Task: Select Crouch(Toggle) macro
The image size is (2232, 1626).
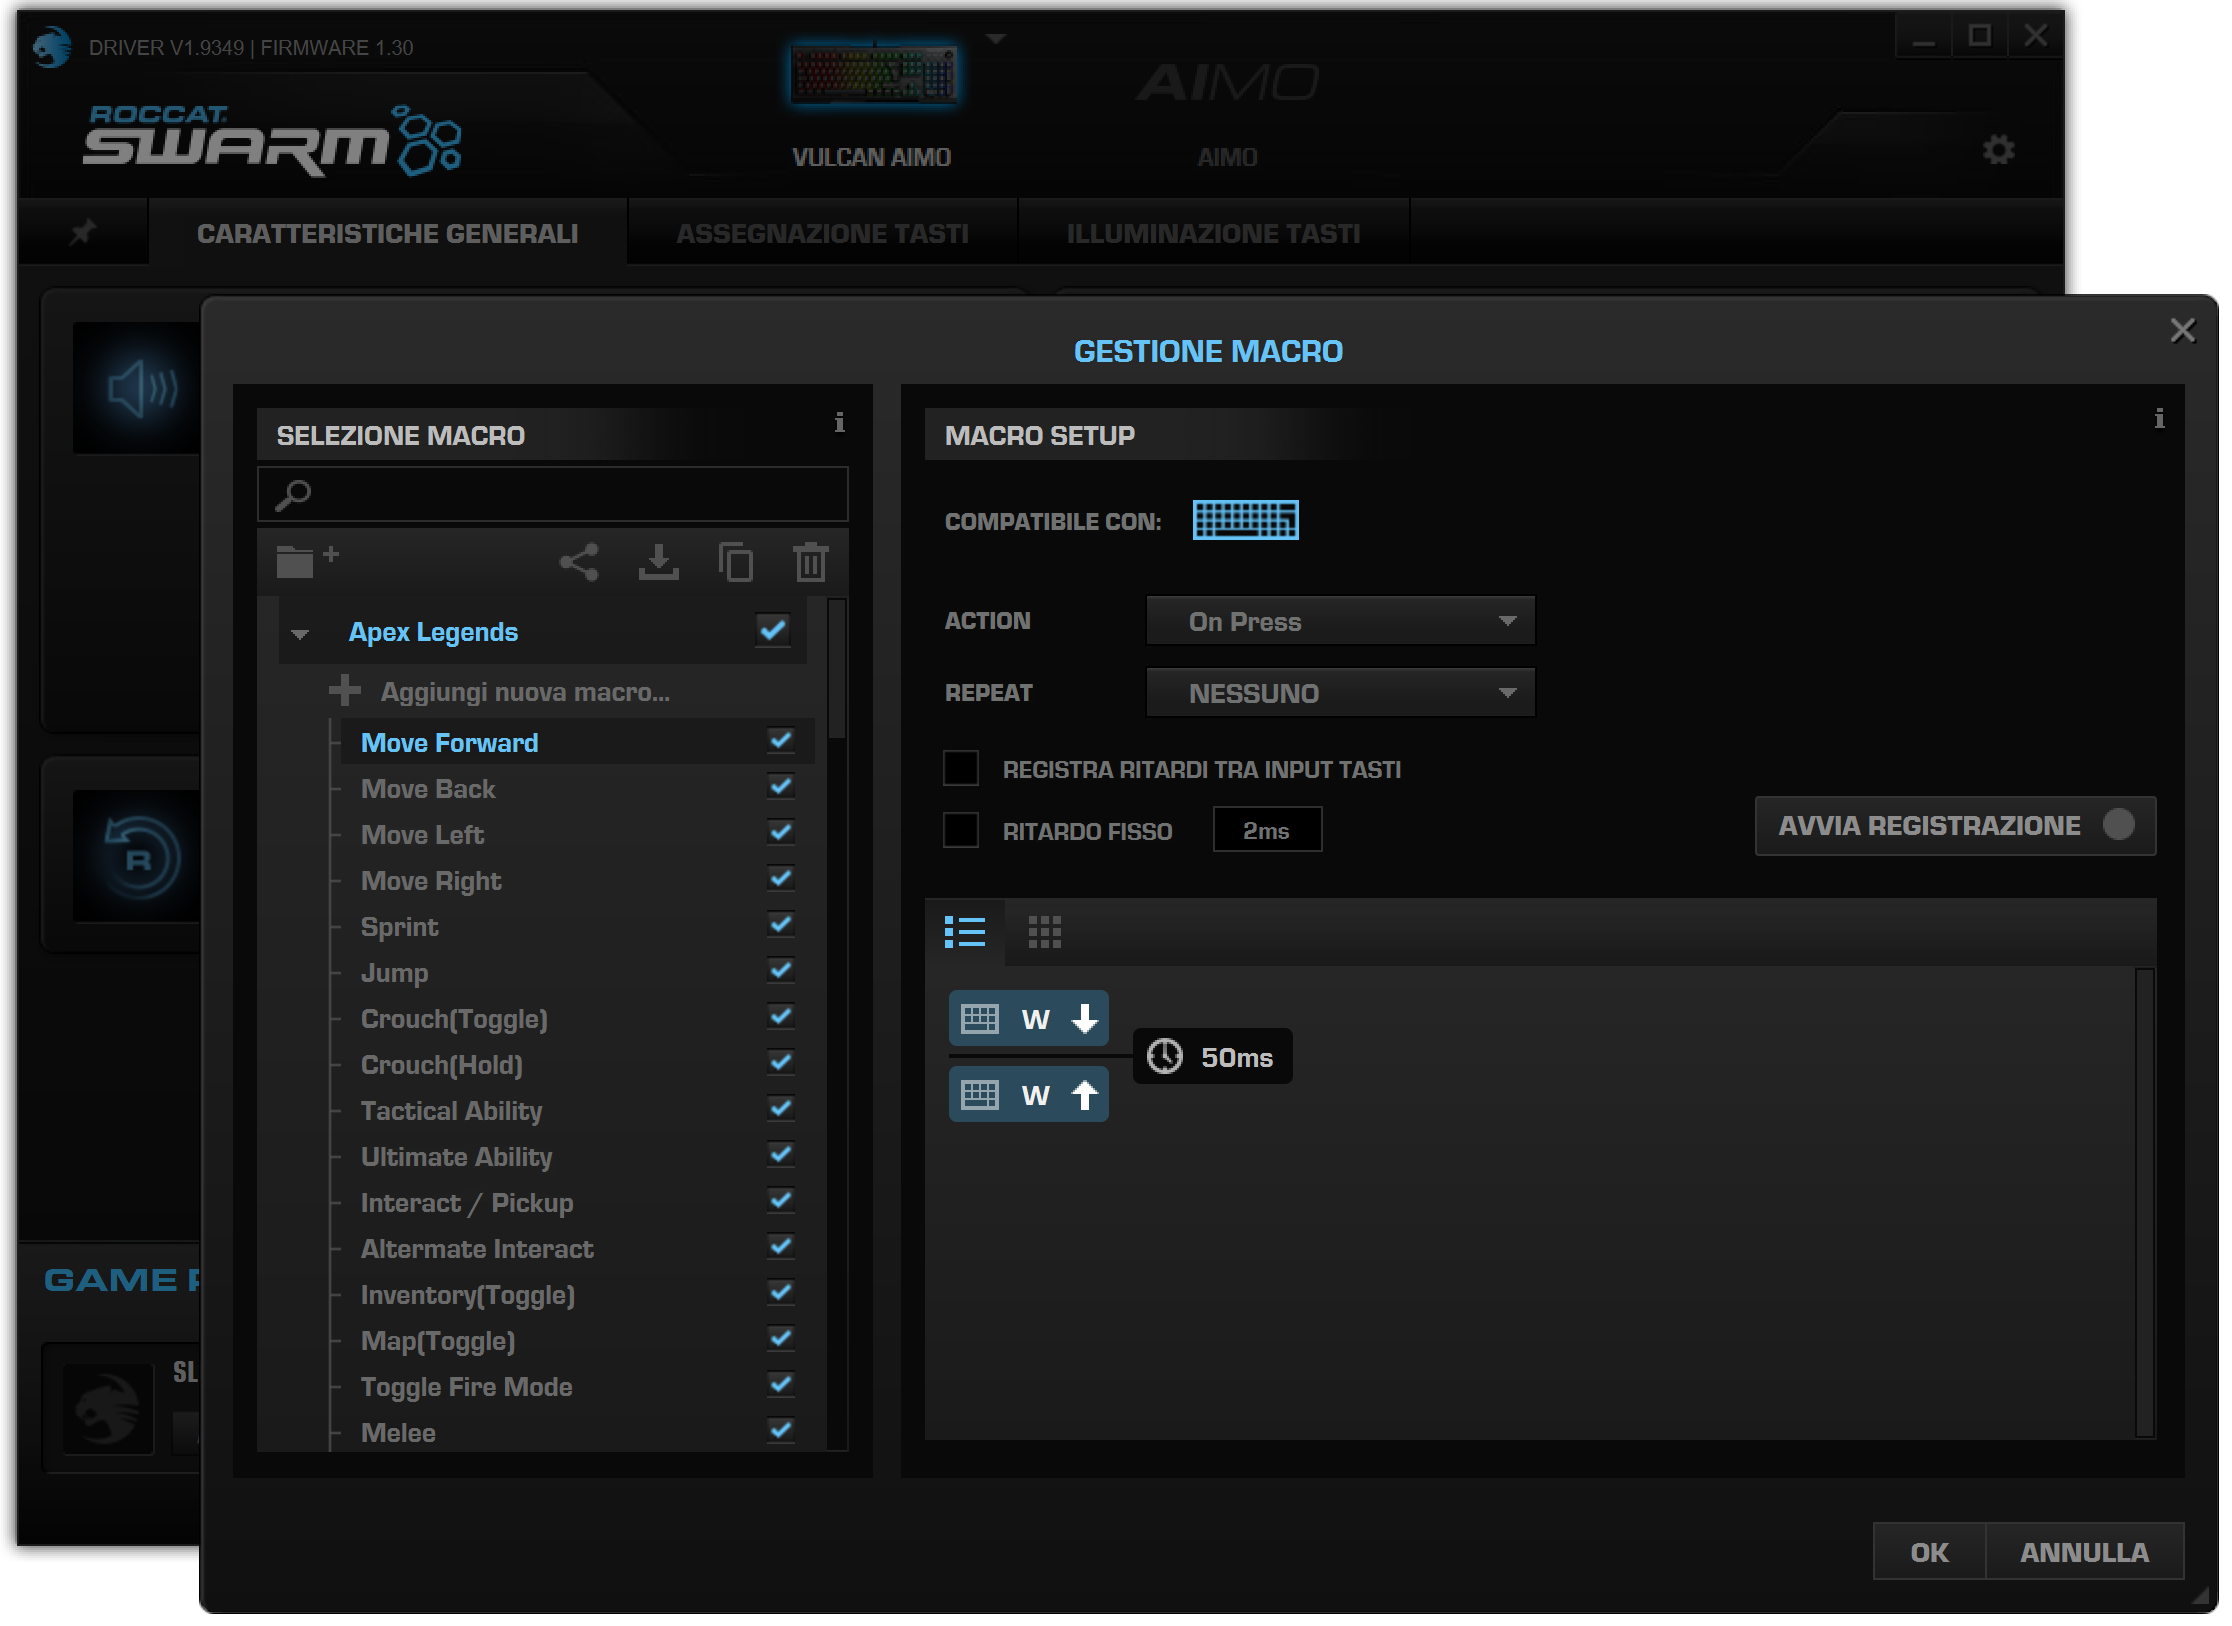Action: 454,1019
